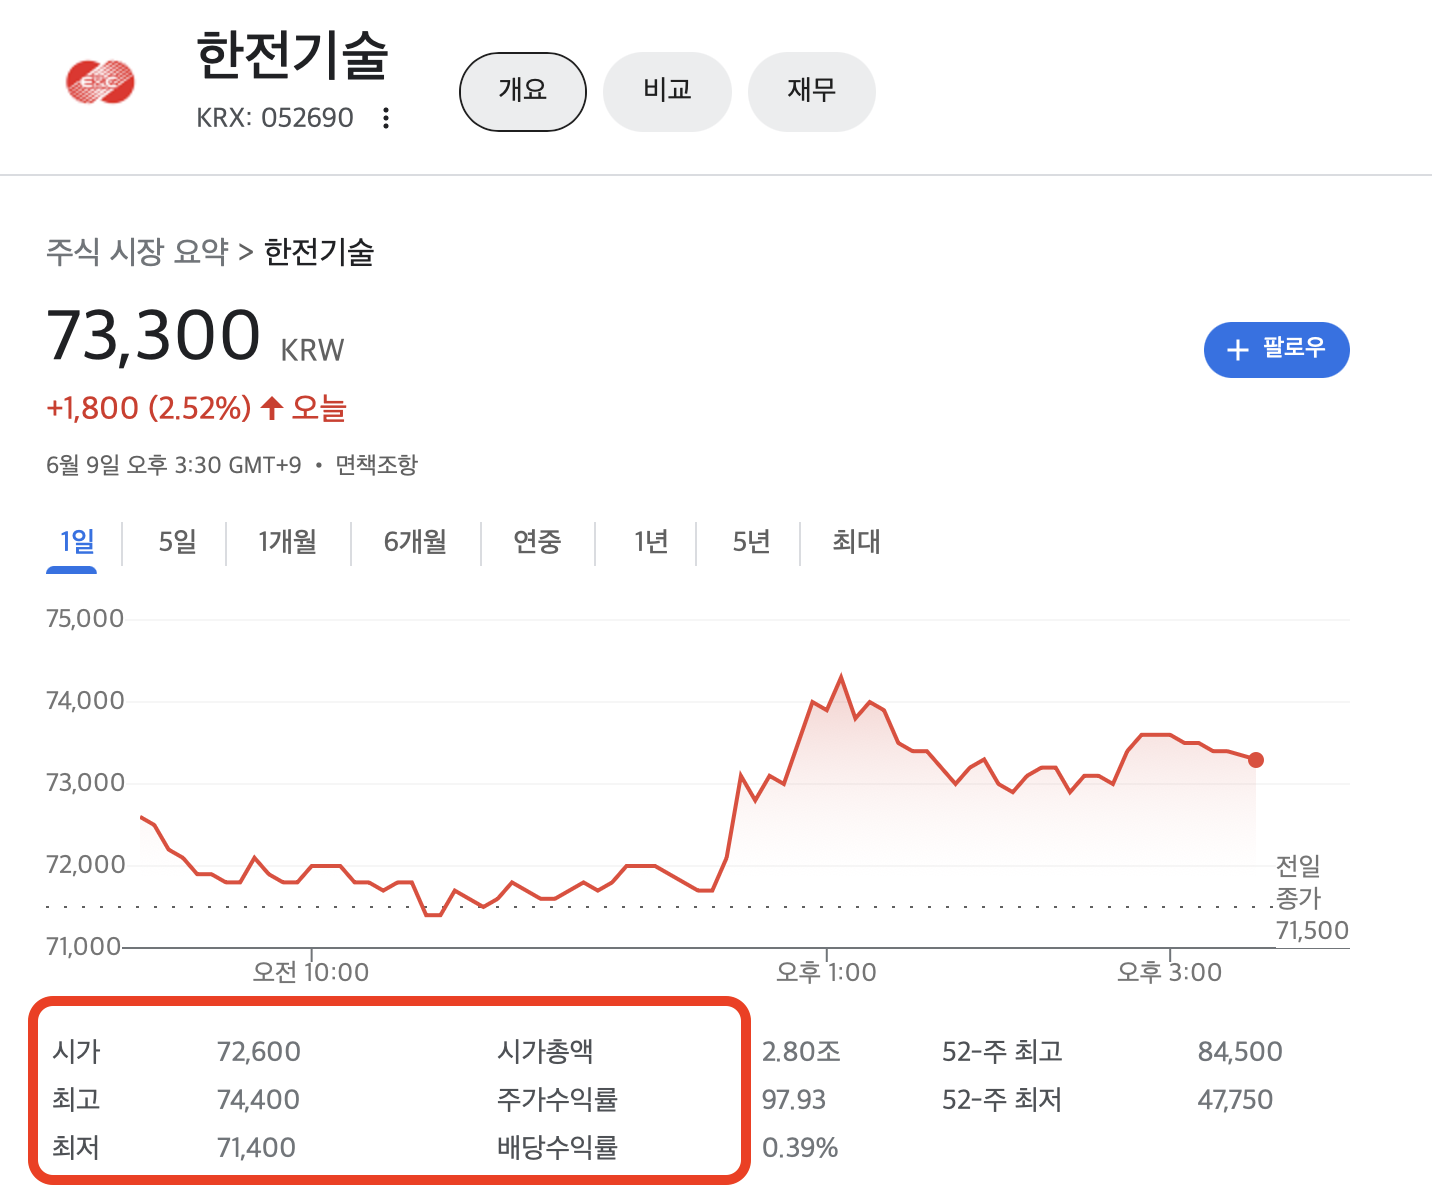Viewport: 1432px width, 1198px height.
Task: Open the three-dot options menu beside KRX ticker
Action: click(x=385, y=117)
